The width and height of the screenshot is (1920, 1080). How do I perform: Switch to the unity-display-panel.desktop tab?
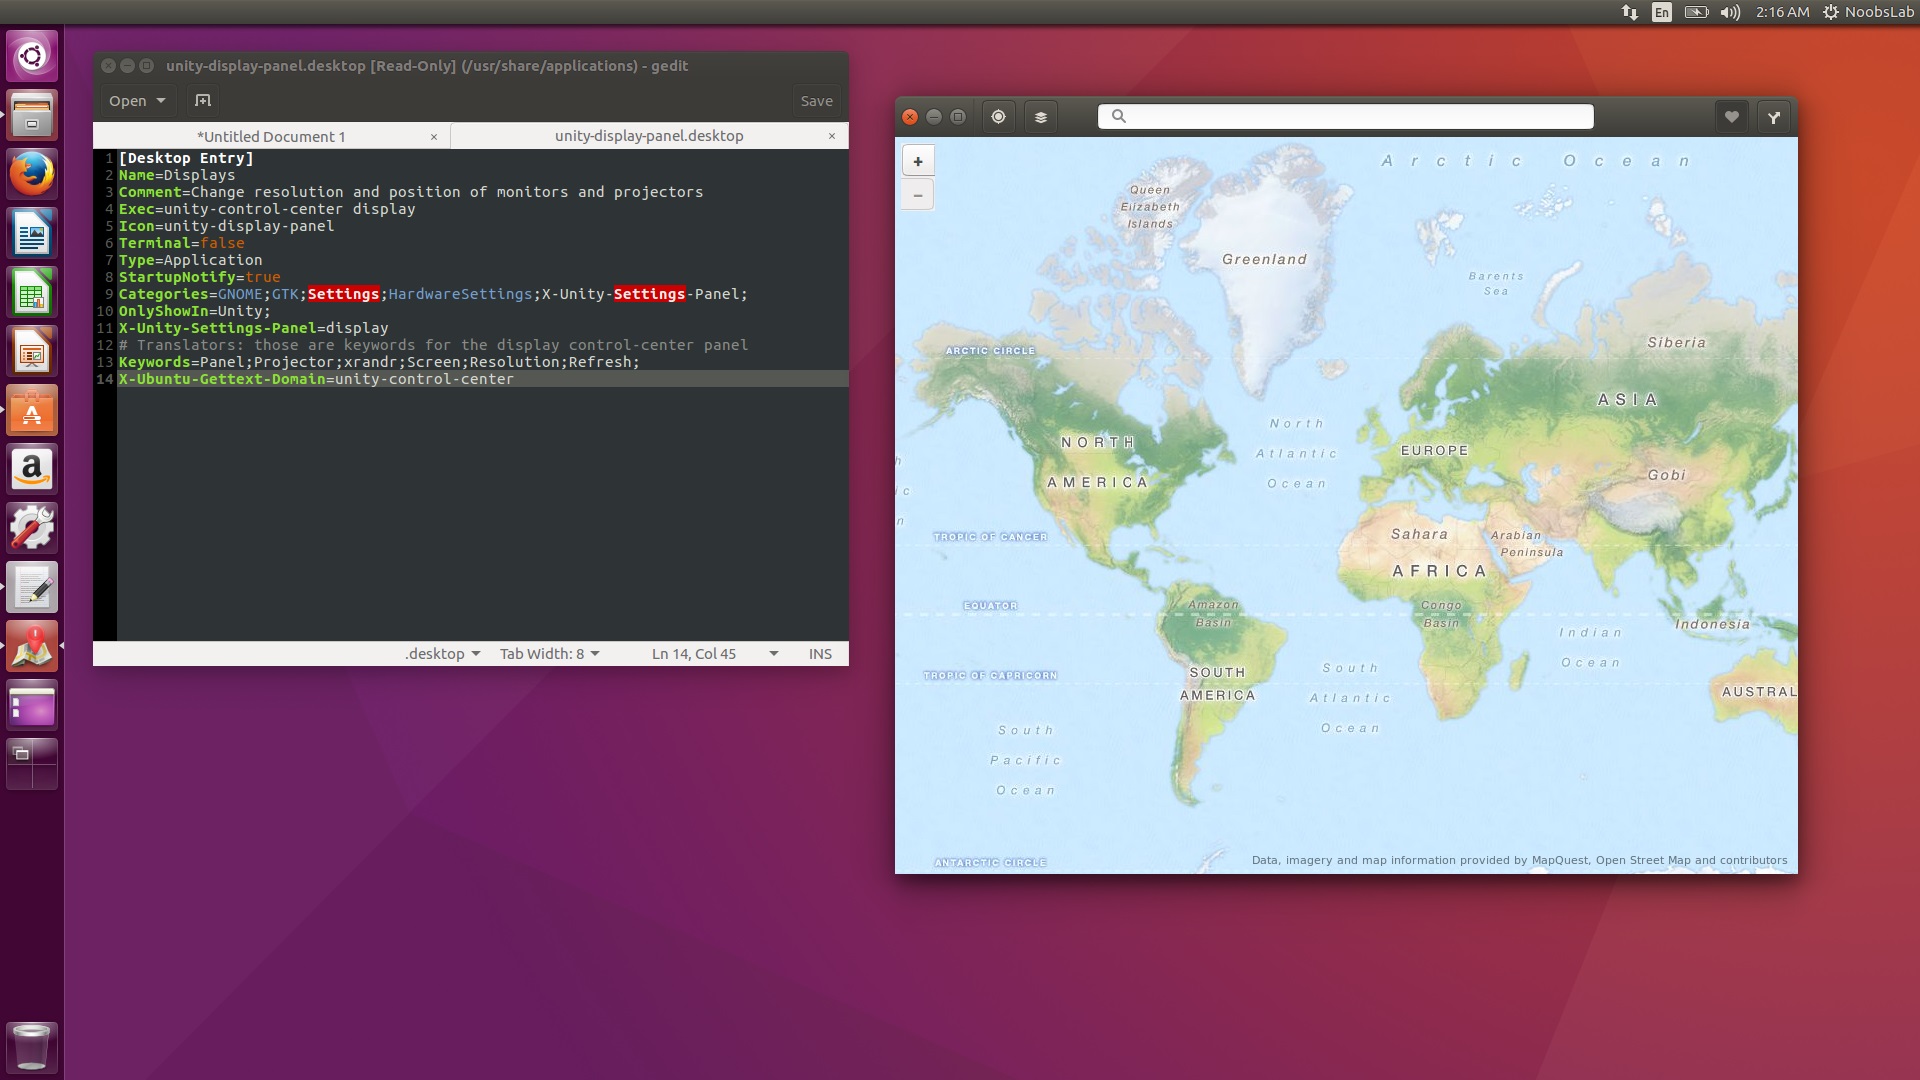click(x=649, y=135)
